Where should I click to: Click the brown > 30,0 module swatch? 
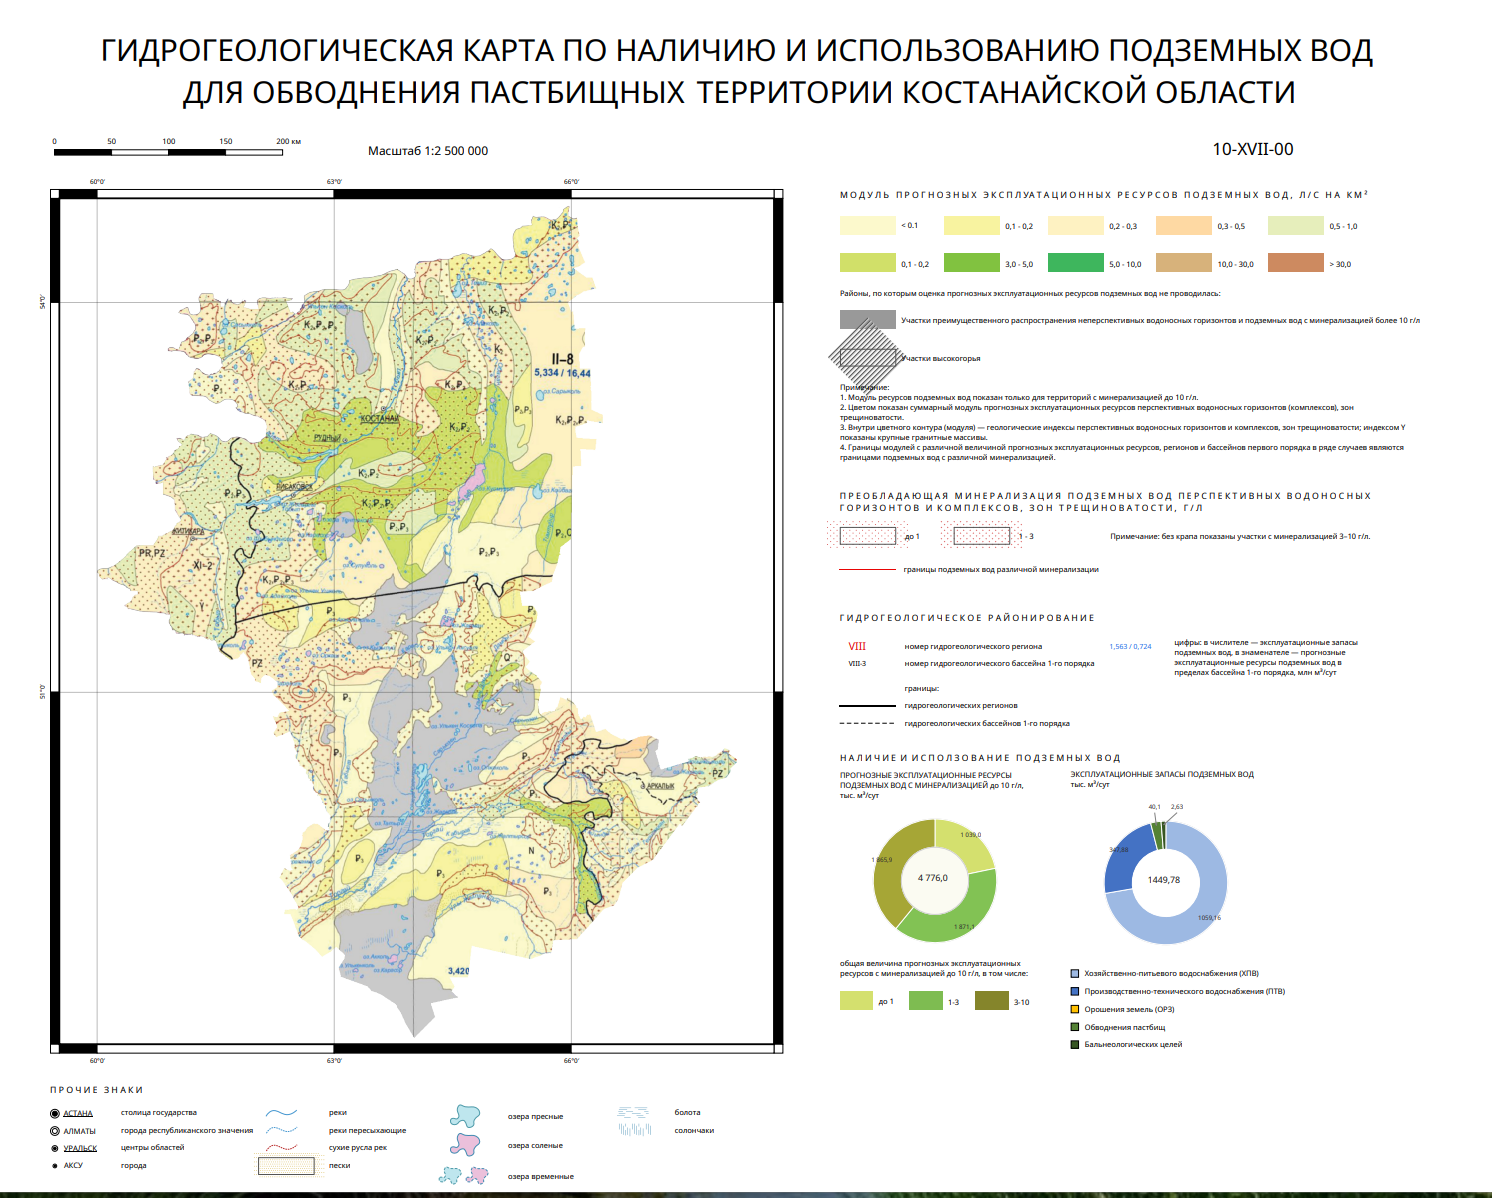(1296, 263)
